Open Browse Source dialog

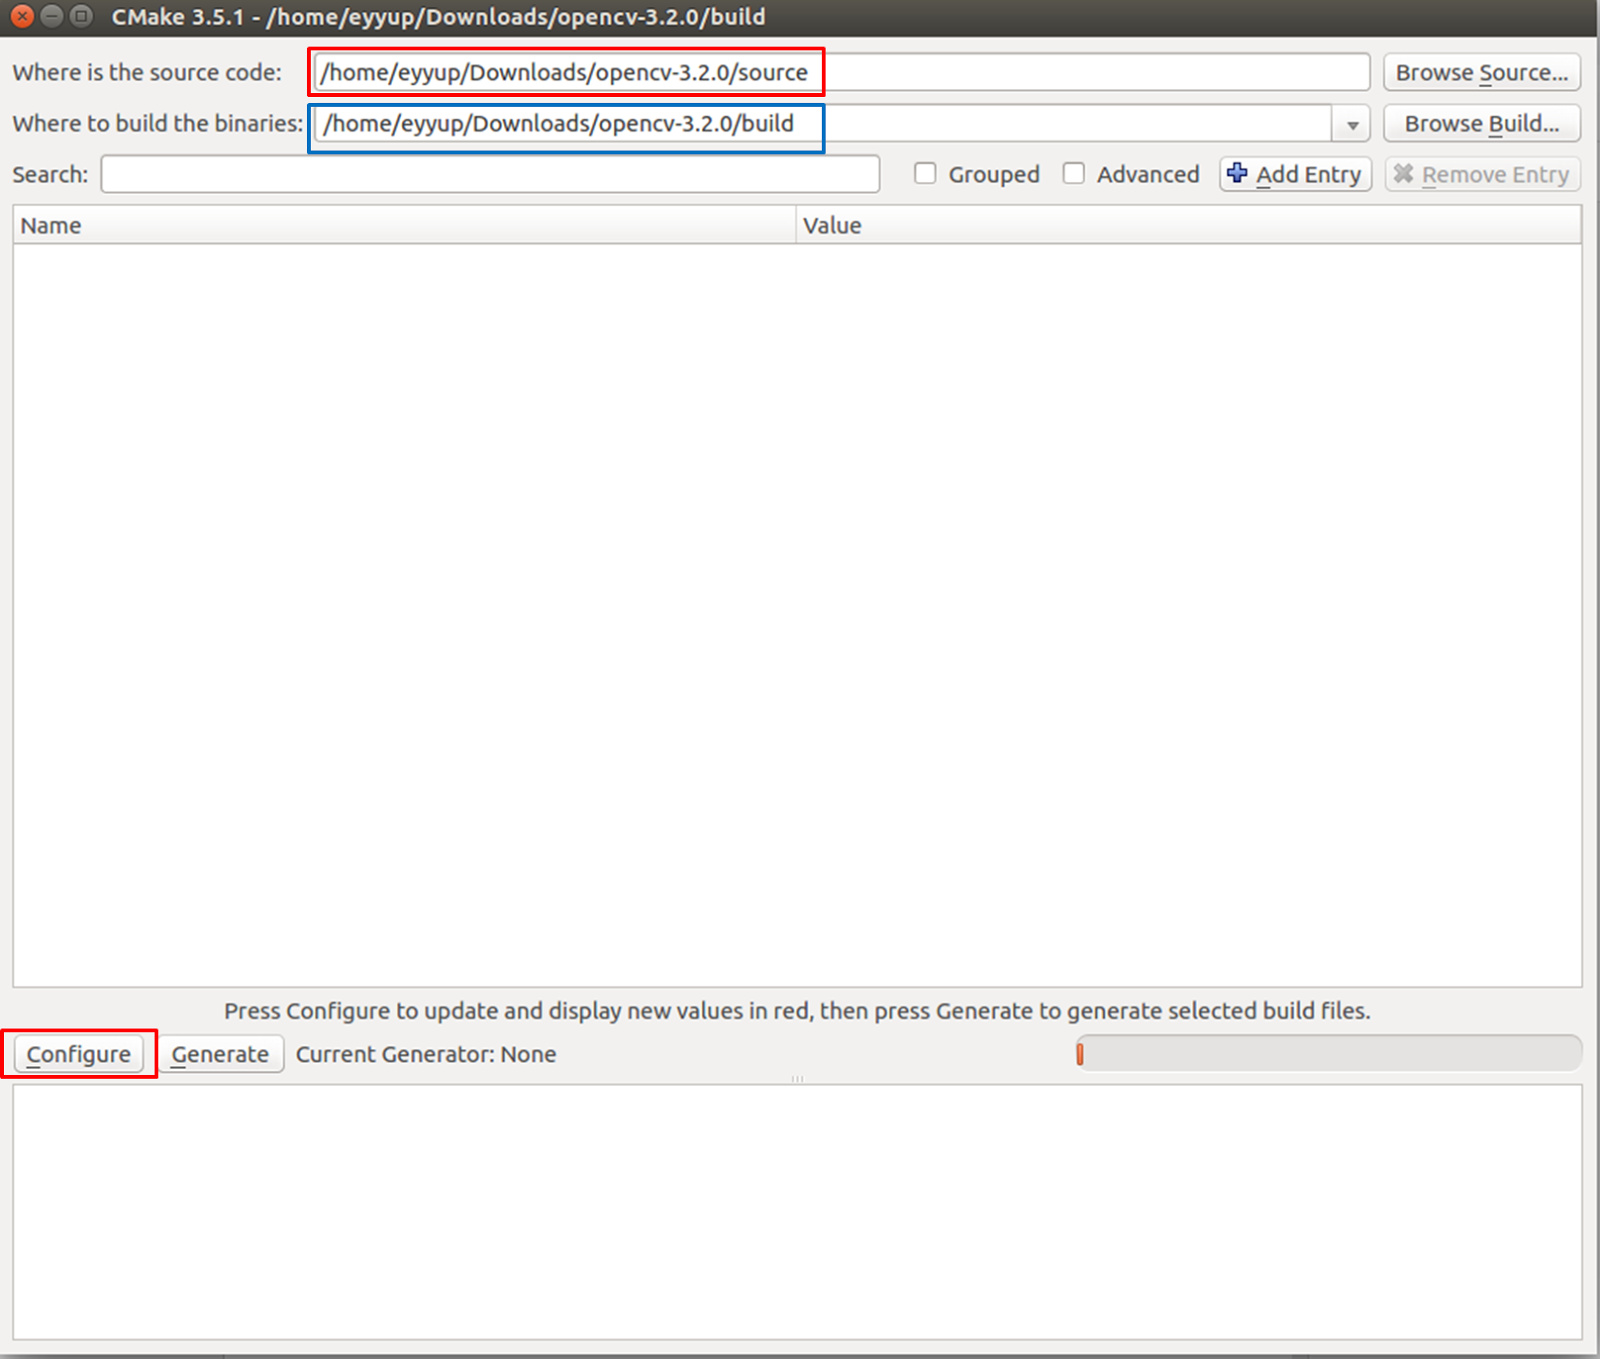click(x=1482, y=72)
